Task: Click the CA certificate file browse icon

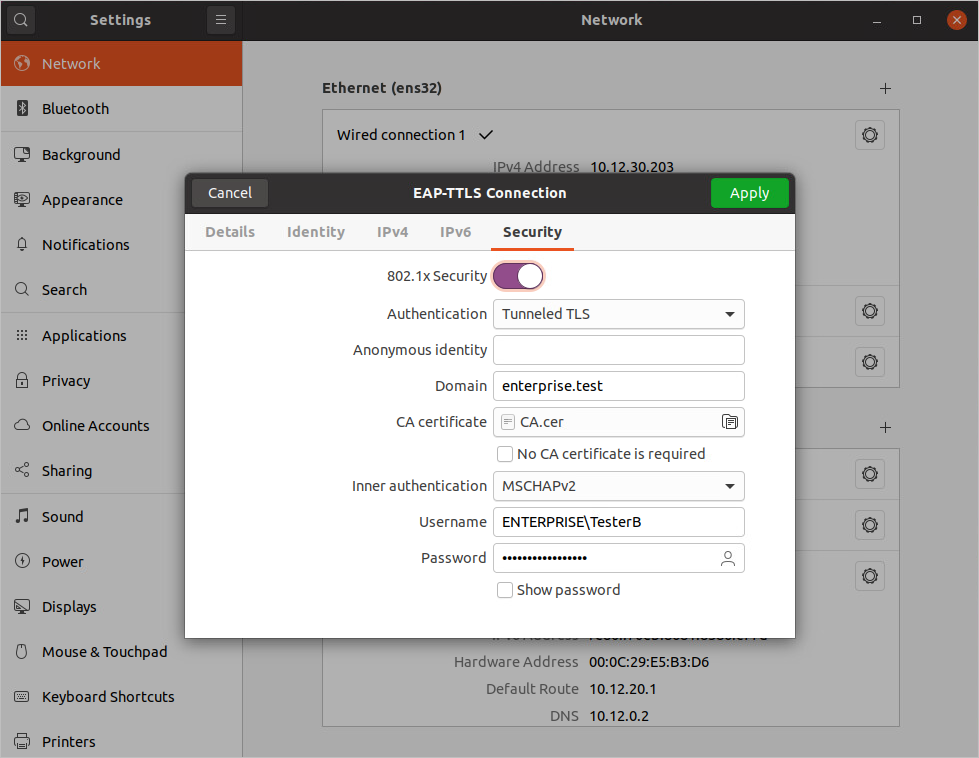Action: tap(730, 422)
